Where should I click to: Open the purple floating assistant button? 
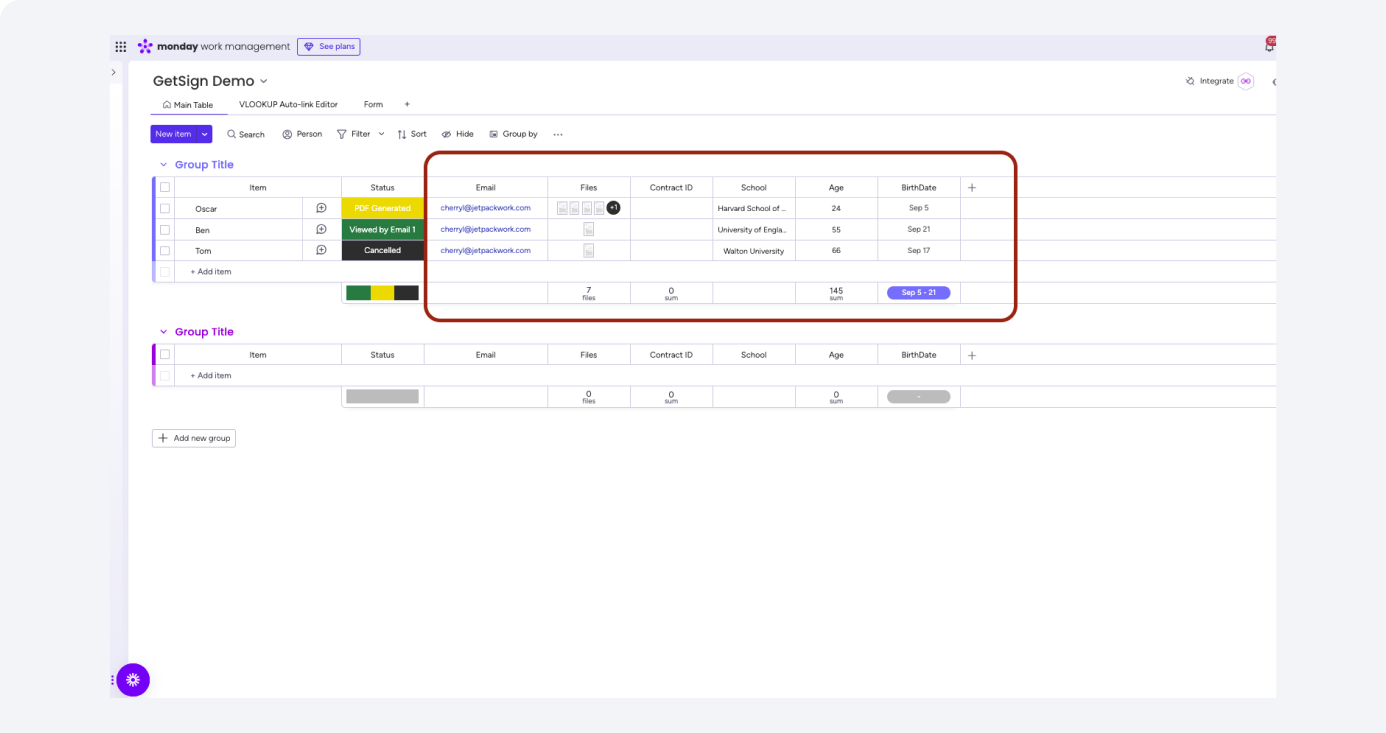pyautogui.click(x=133, y=680)
